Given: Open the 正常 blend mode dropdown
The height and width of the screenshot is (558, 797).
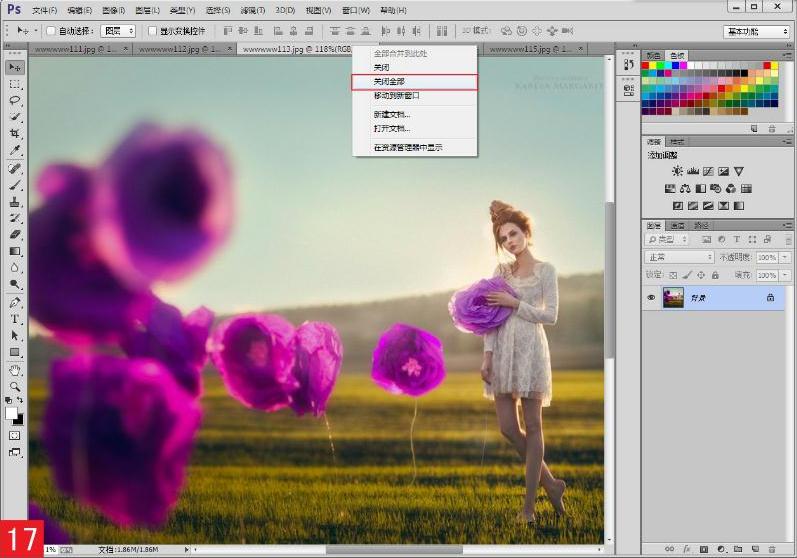Looking at the screenshot, I should tap(679, 257).
